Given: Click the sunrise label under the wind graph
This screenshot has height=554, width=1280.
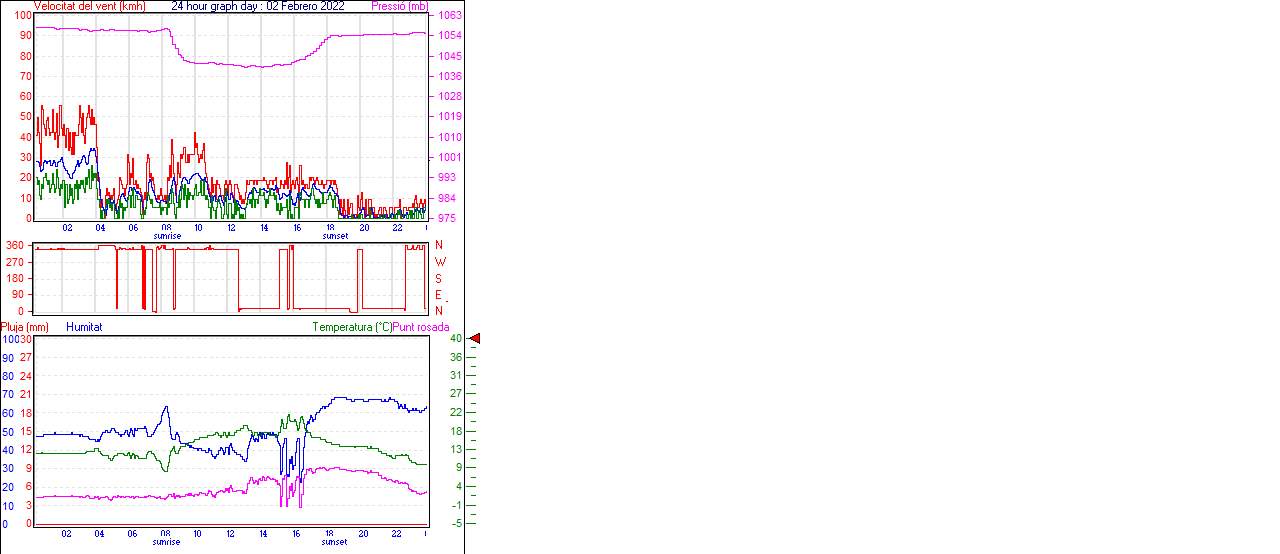Looking at the screenshot, I should 167,236.
